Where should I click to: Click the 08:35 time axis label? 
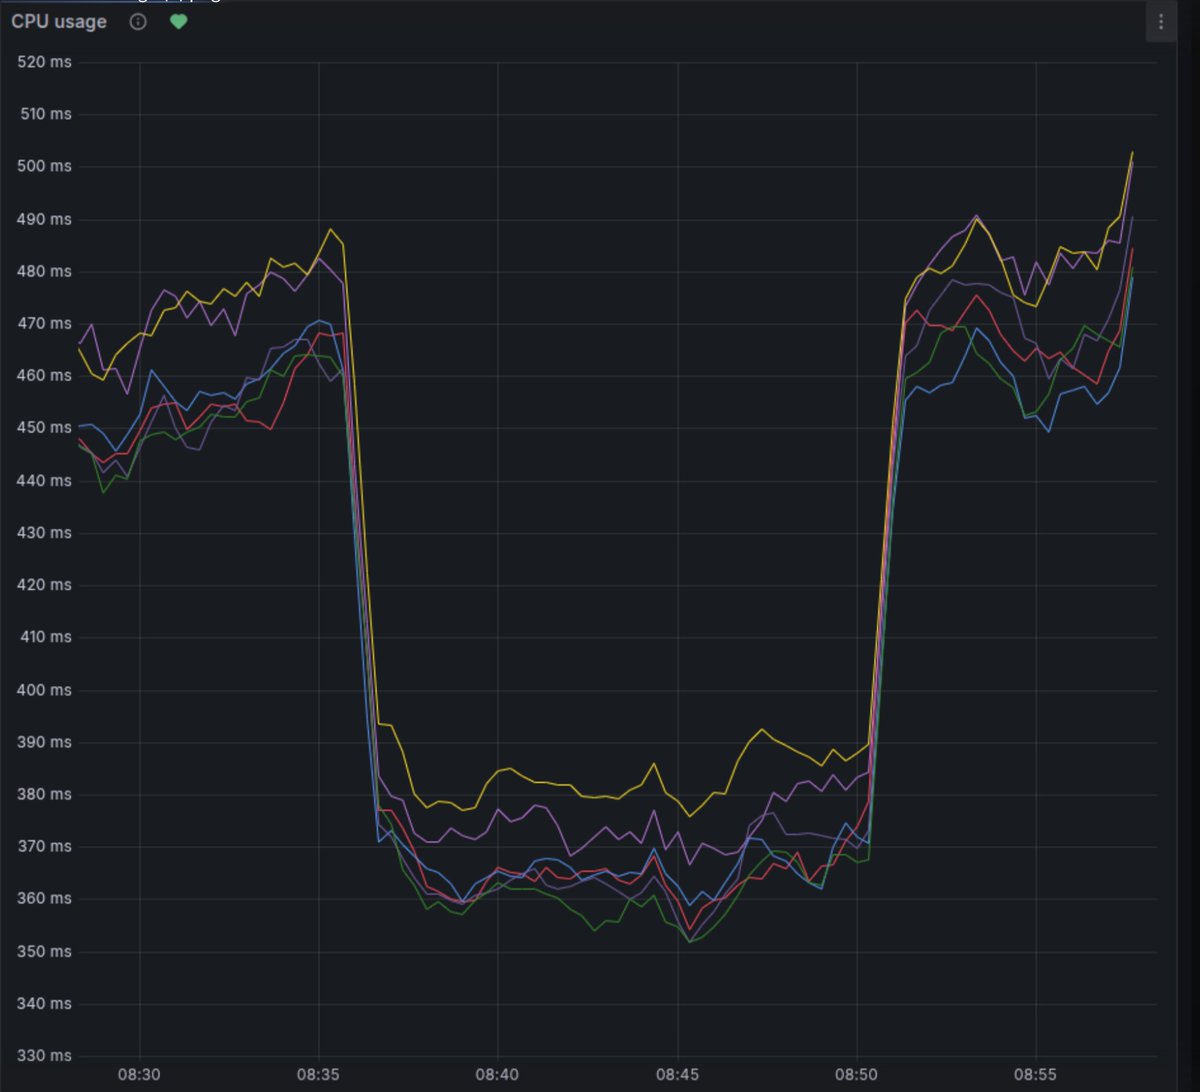point(318,1074)
